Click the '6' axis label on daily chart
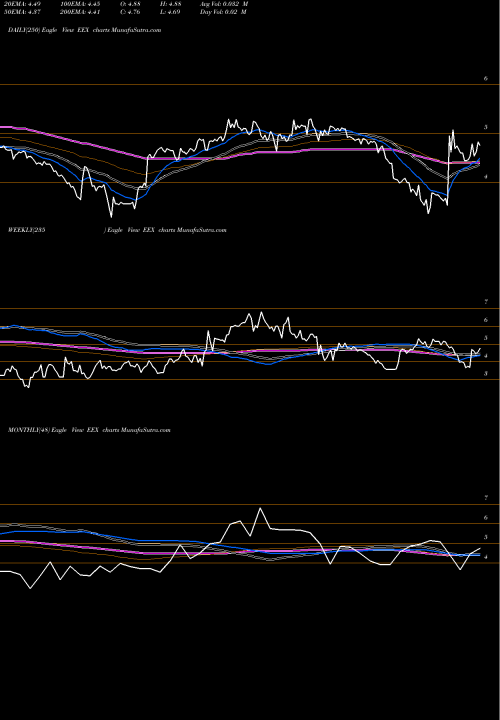The image size is (500, 720). point(486,79)
